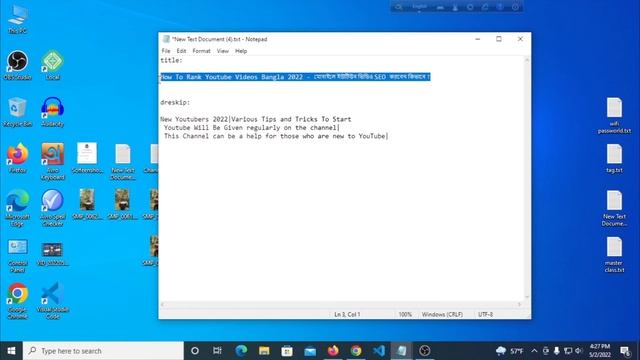Open Microsoft Edge from the taskbar
This screenshot has height=360, width=640.
[x=241, y=351]
